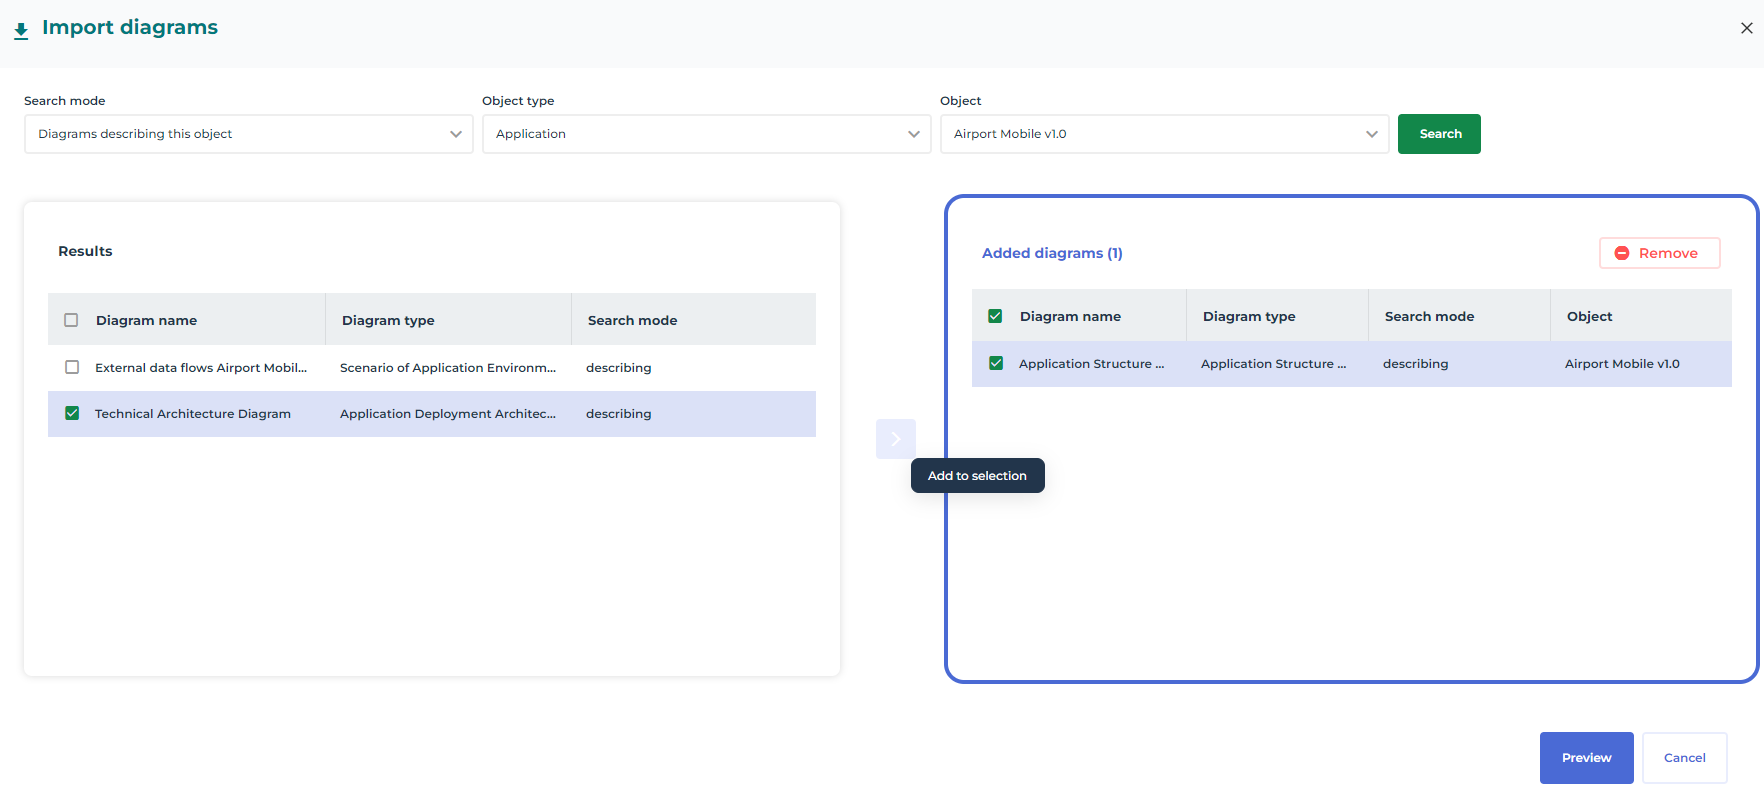Click the Preview button
Screen dimensions: 1764x789
click(1586, 758)
